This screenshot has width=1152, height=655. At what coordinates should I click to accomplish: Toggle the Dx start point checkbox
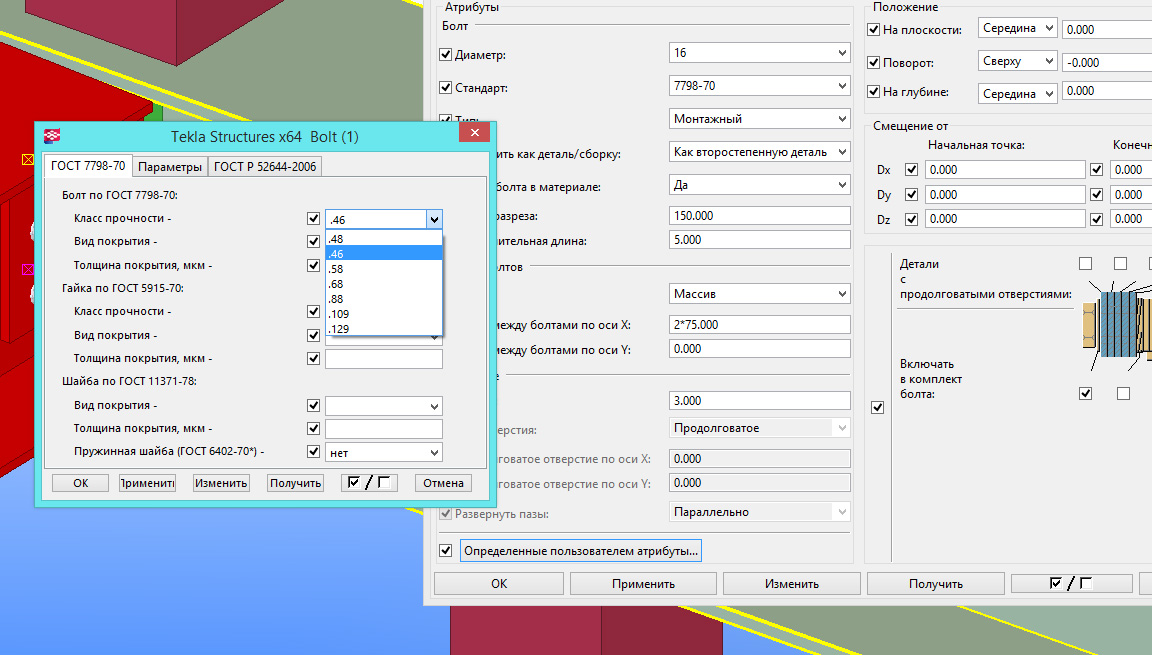910,170
